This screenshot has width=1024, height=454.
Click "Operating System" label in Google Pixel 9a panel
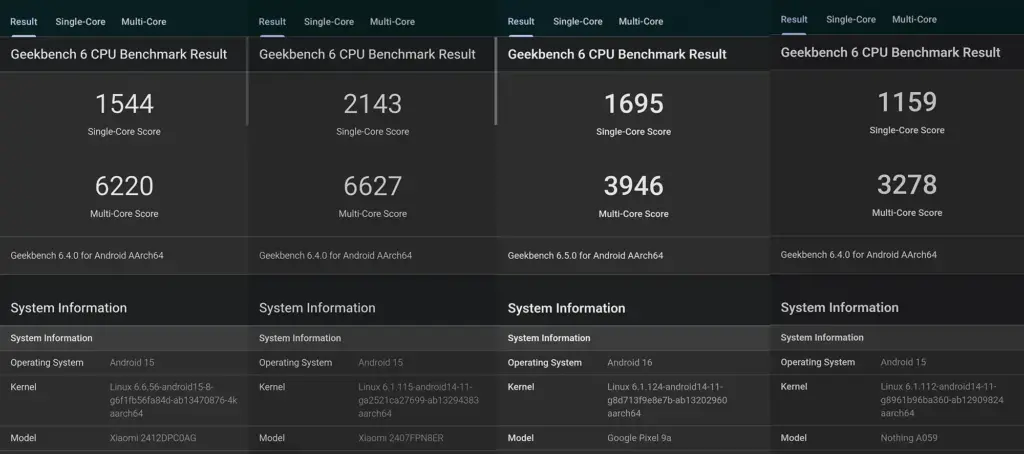(545, 363)
